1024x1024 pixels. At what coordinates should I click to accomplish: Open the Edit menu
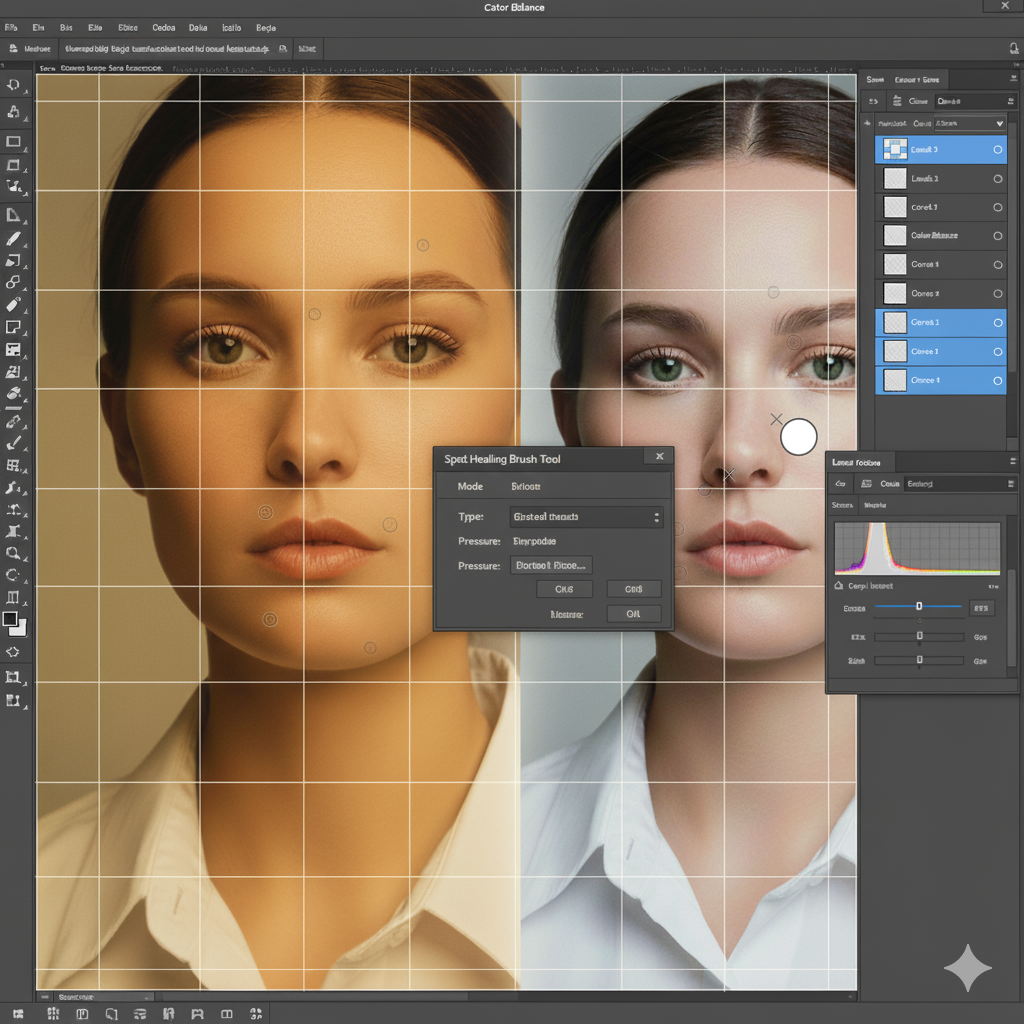(x=39, y=28)
